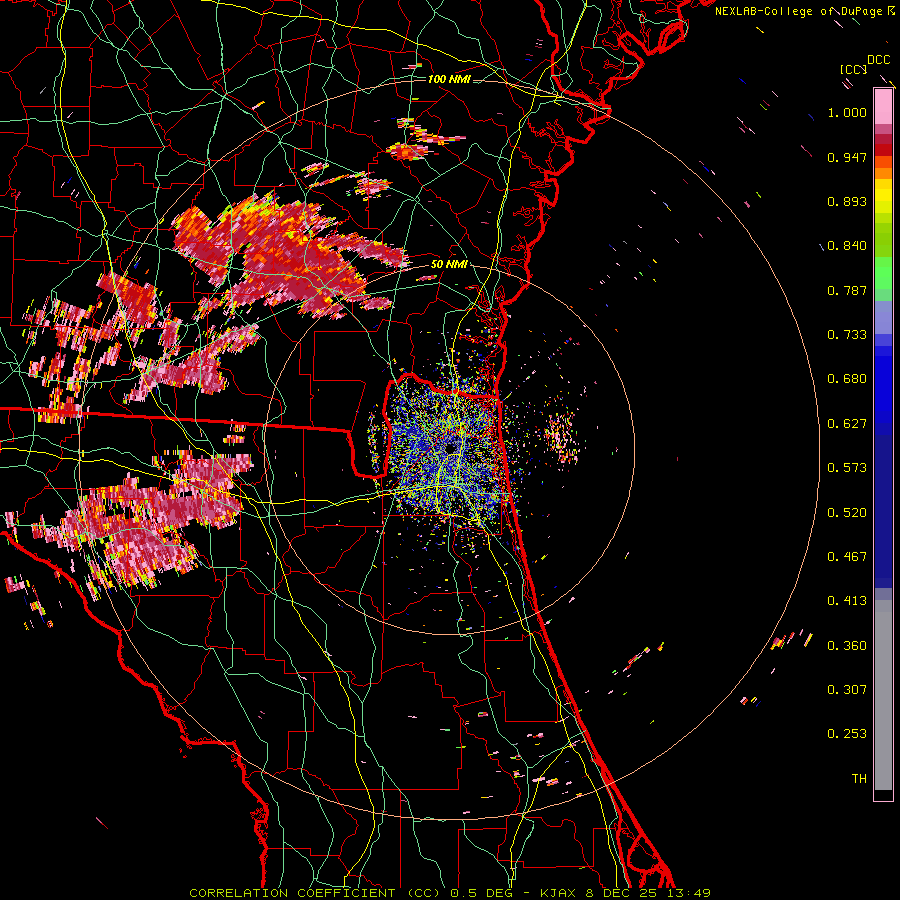900x900 pixels.
Task: Click the black radar site dot at center
Action: coord(449,447)
